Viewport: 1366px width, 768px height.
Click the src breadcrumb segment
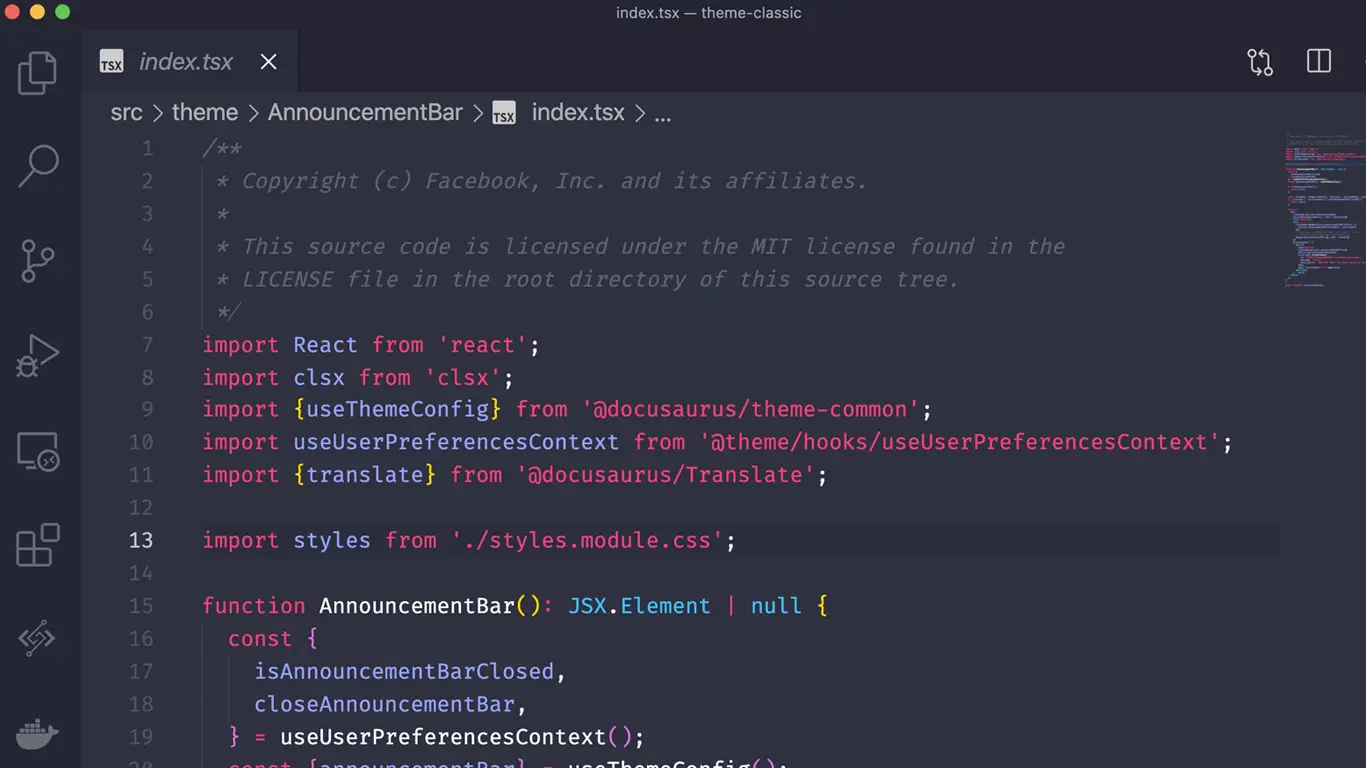click(x=127, y=113)
